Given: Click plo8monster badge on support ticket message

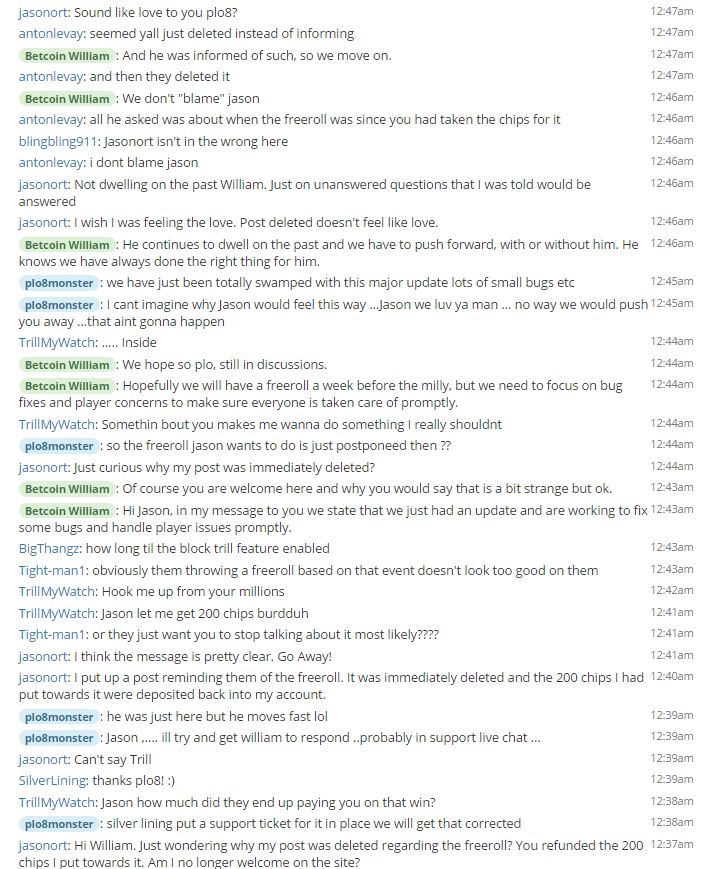Looking at the screenshot, I should point(59,824).
